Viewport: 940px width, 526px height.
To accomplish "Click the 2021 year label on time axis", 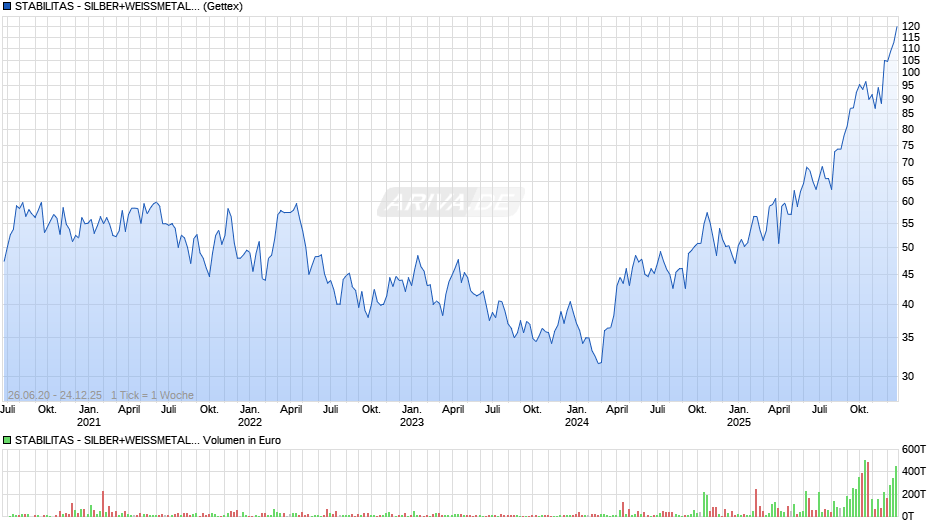I will point(89,422).
